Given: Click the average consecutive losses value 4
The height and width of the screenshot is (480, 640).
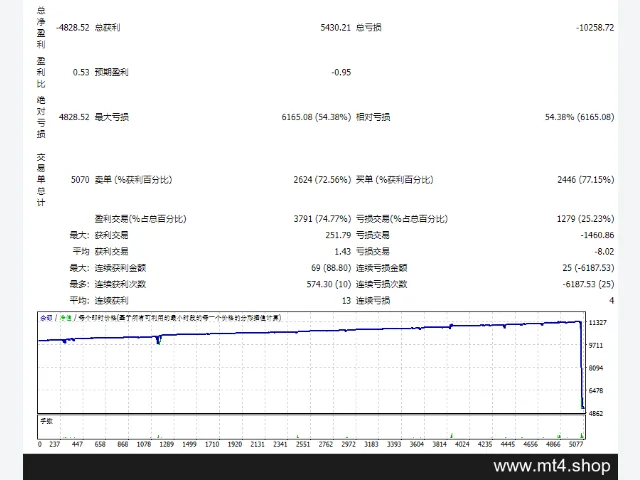Looking at the screenshot, I should 611,300.
